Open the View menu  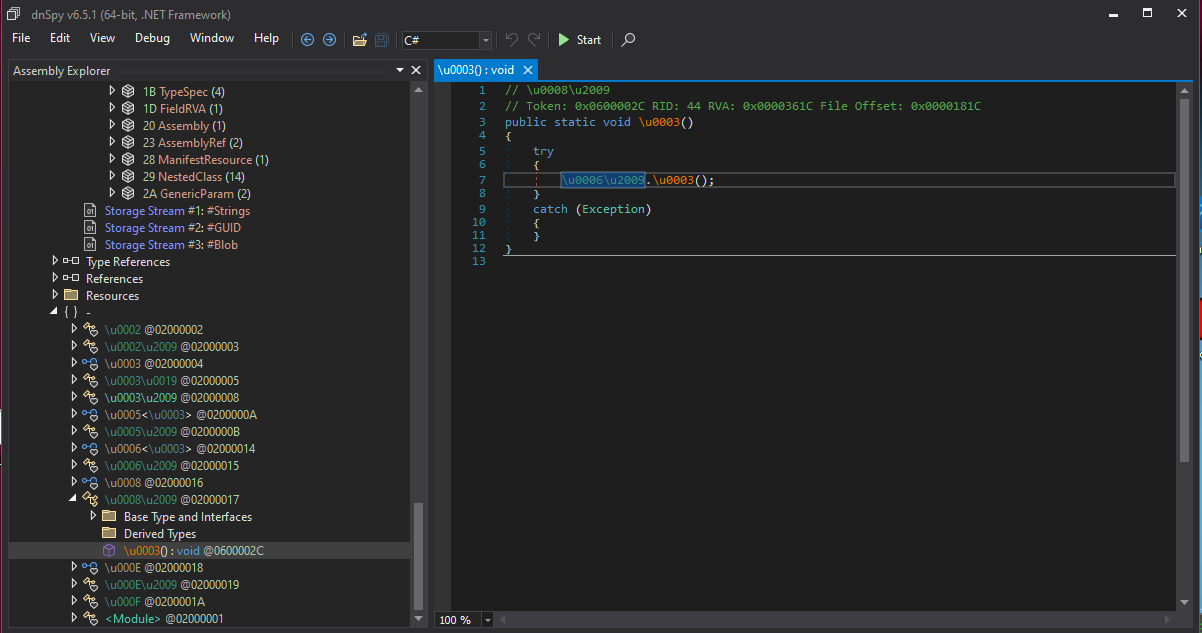pyautogui.click(x=102, y=38)
